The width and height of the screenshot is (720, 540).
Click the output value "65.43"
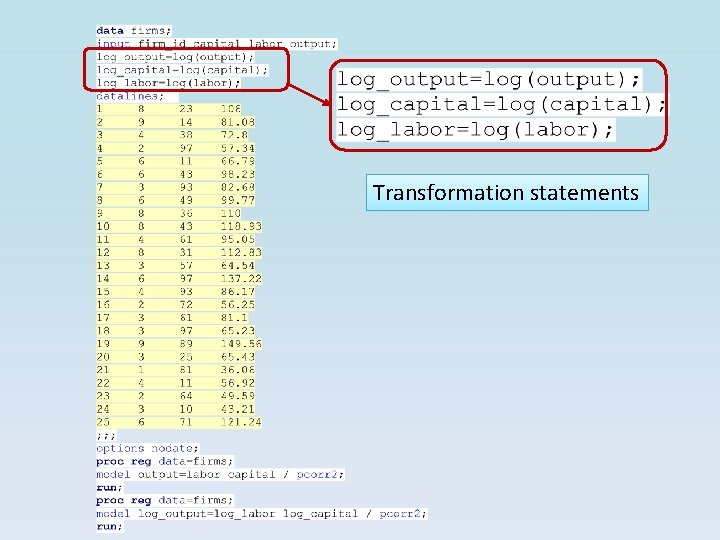pyautogui.click(x=237, y=357)
